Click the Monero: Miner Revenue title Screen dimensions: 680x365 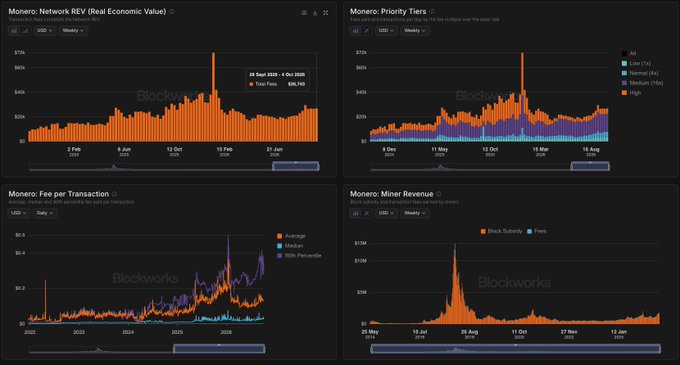coord(392,194)
